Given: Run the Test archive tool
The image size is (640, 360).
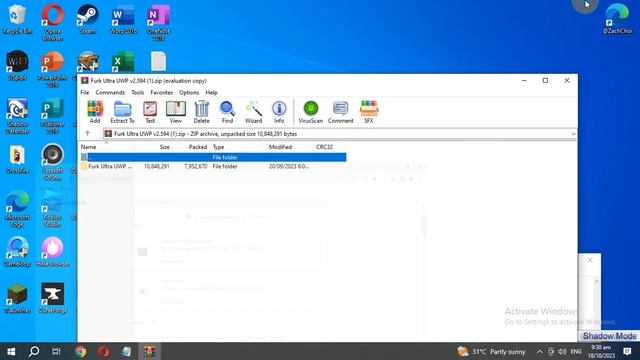Looking at the screenshot, I should (x=150, y=112).
